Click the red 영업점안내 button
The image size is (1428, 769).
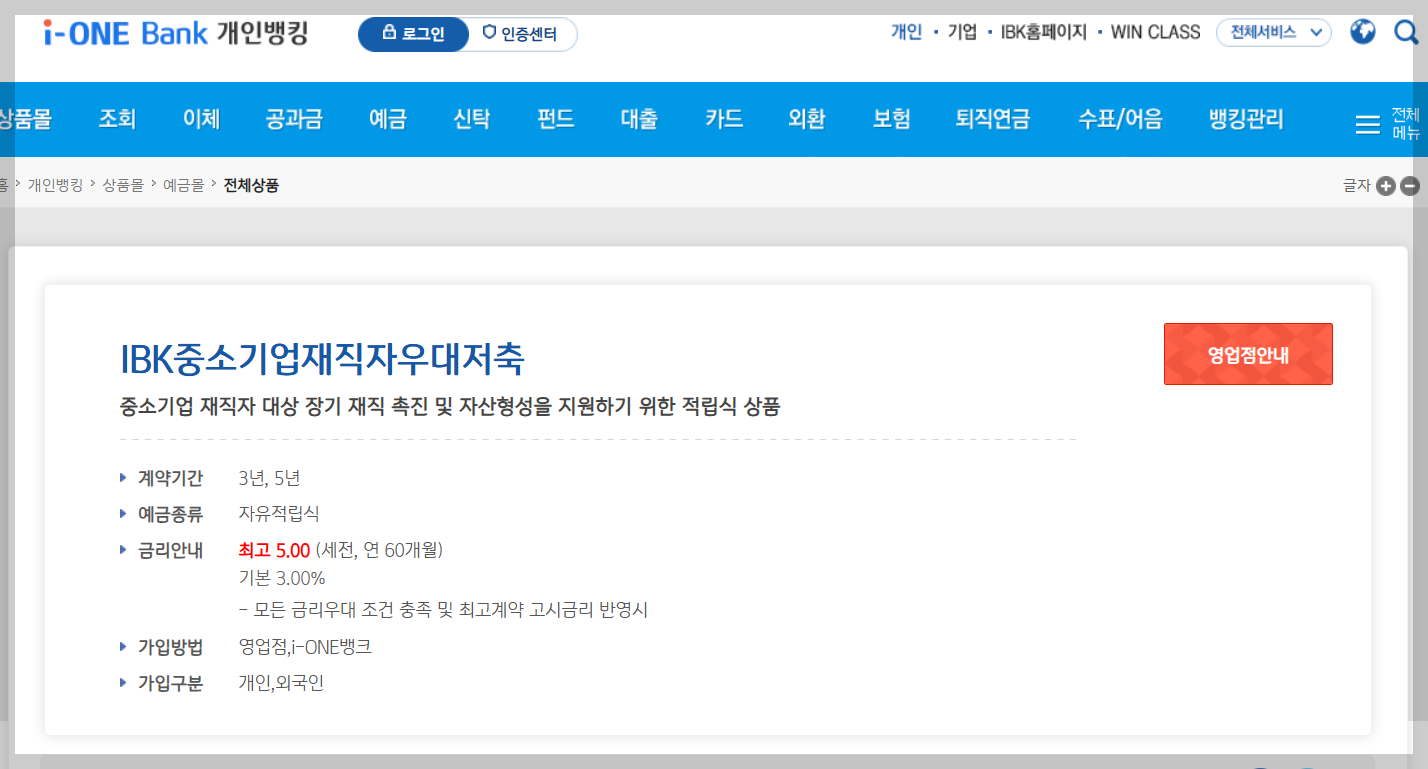pos(1247,354)
